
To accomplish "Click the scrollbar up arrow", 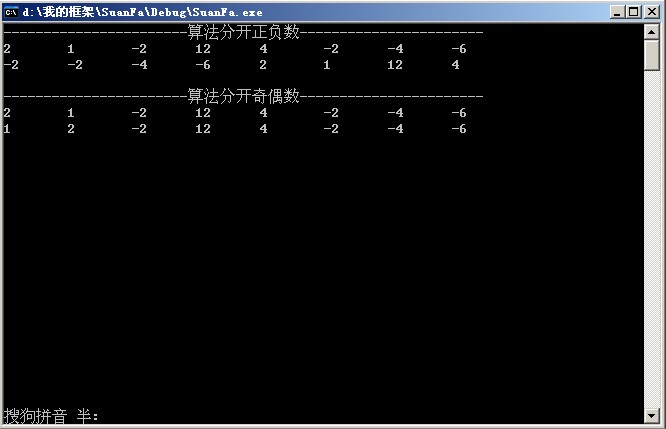I will pos(652,32).
